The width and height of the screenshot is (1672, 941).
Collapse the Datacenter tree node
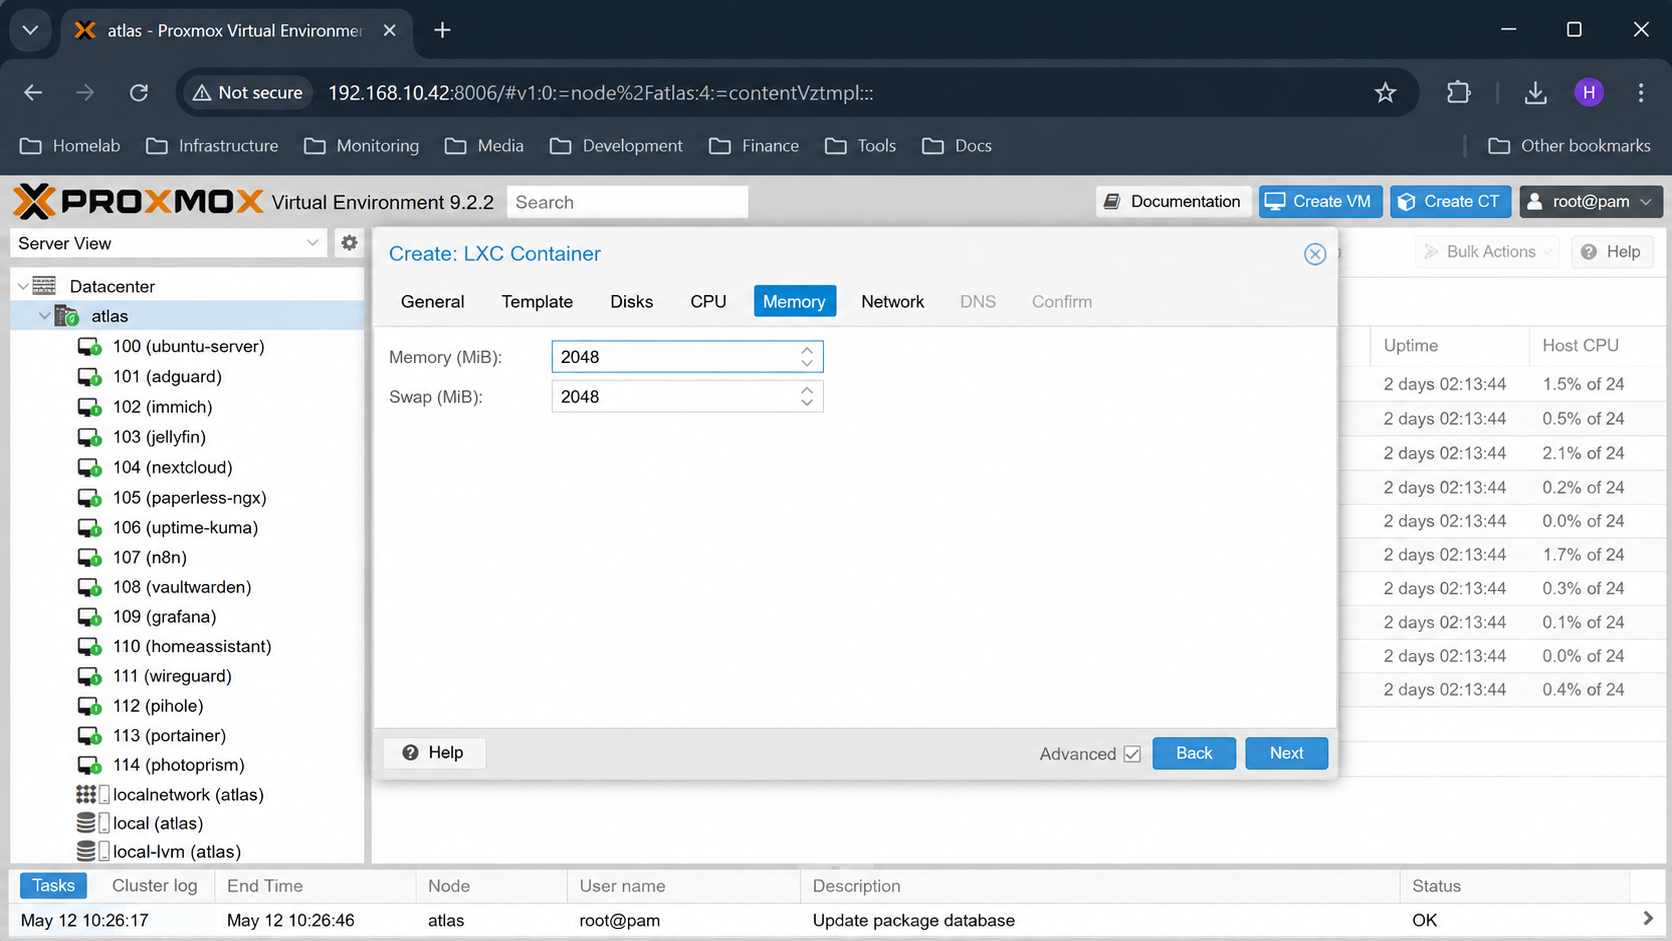tap(23, 286)
